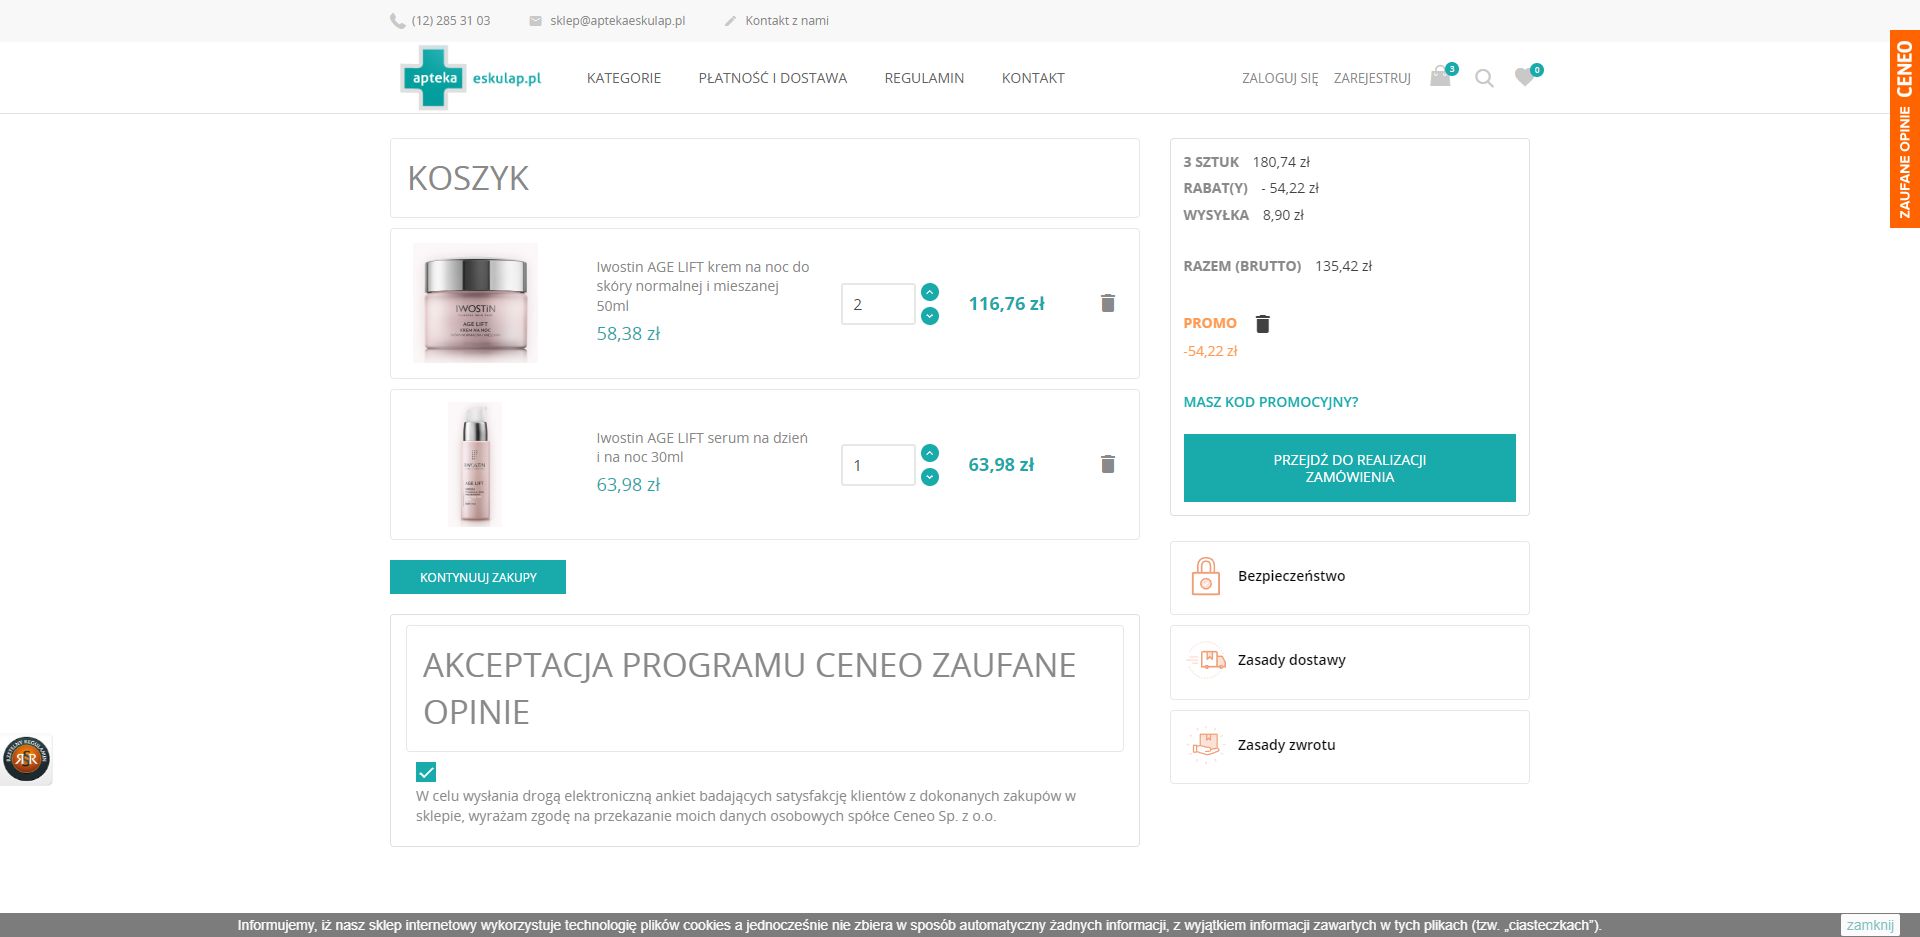Uncheck the Ceneo Zaufane Opinie consent checkbox

click(x=426, y=772)
